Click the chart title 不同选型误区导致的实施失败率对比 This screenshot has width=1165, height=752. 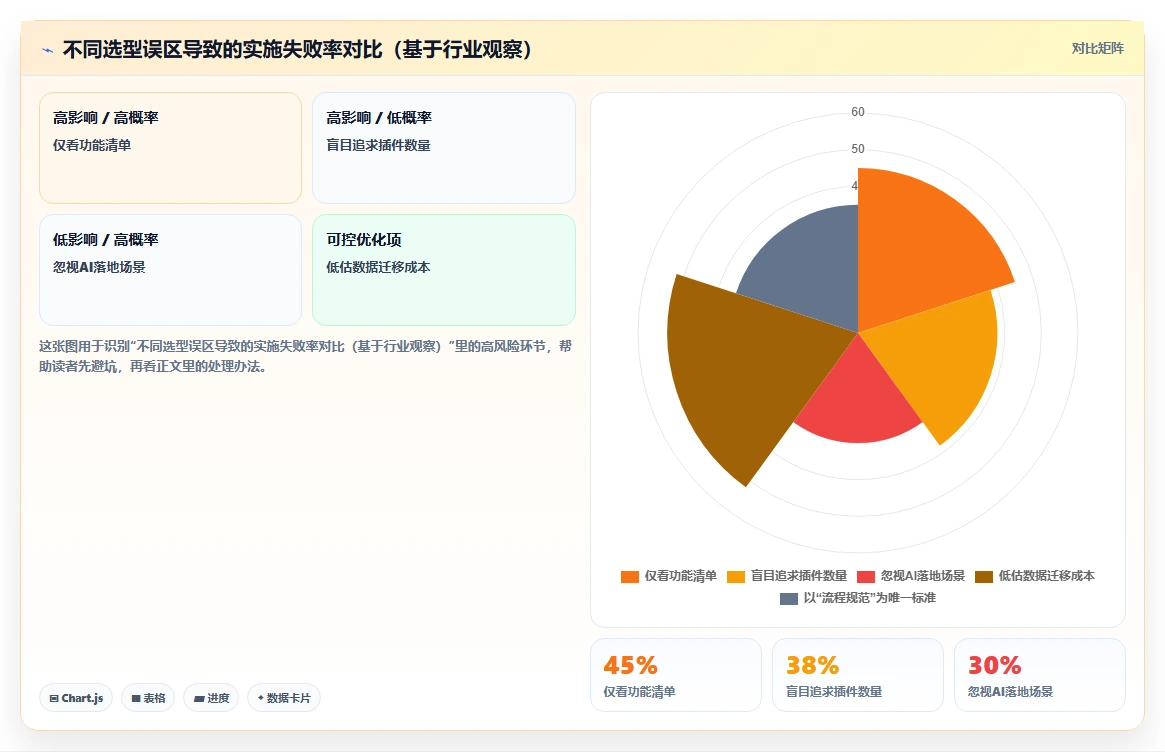click(298, 50)
